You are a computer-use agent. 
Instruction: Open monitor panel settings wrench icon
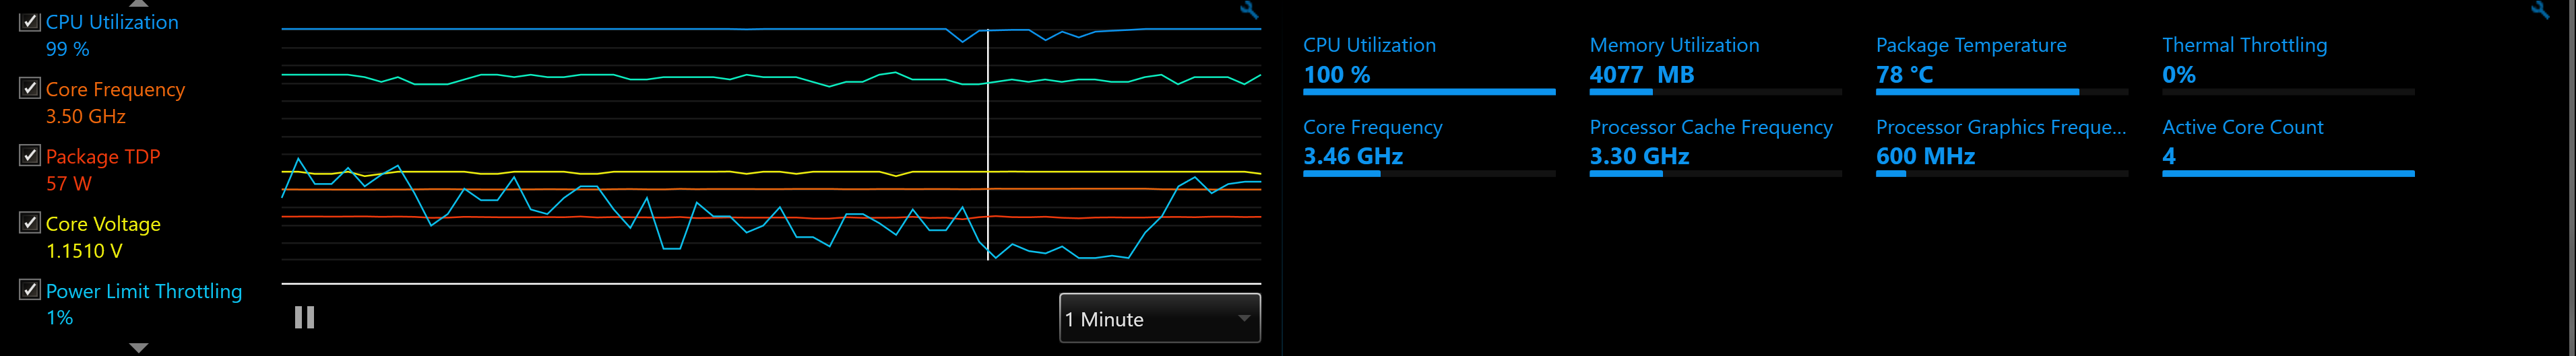point(2540,10)
